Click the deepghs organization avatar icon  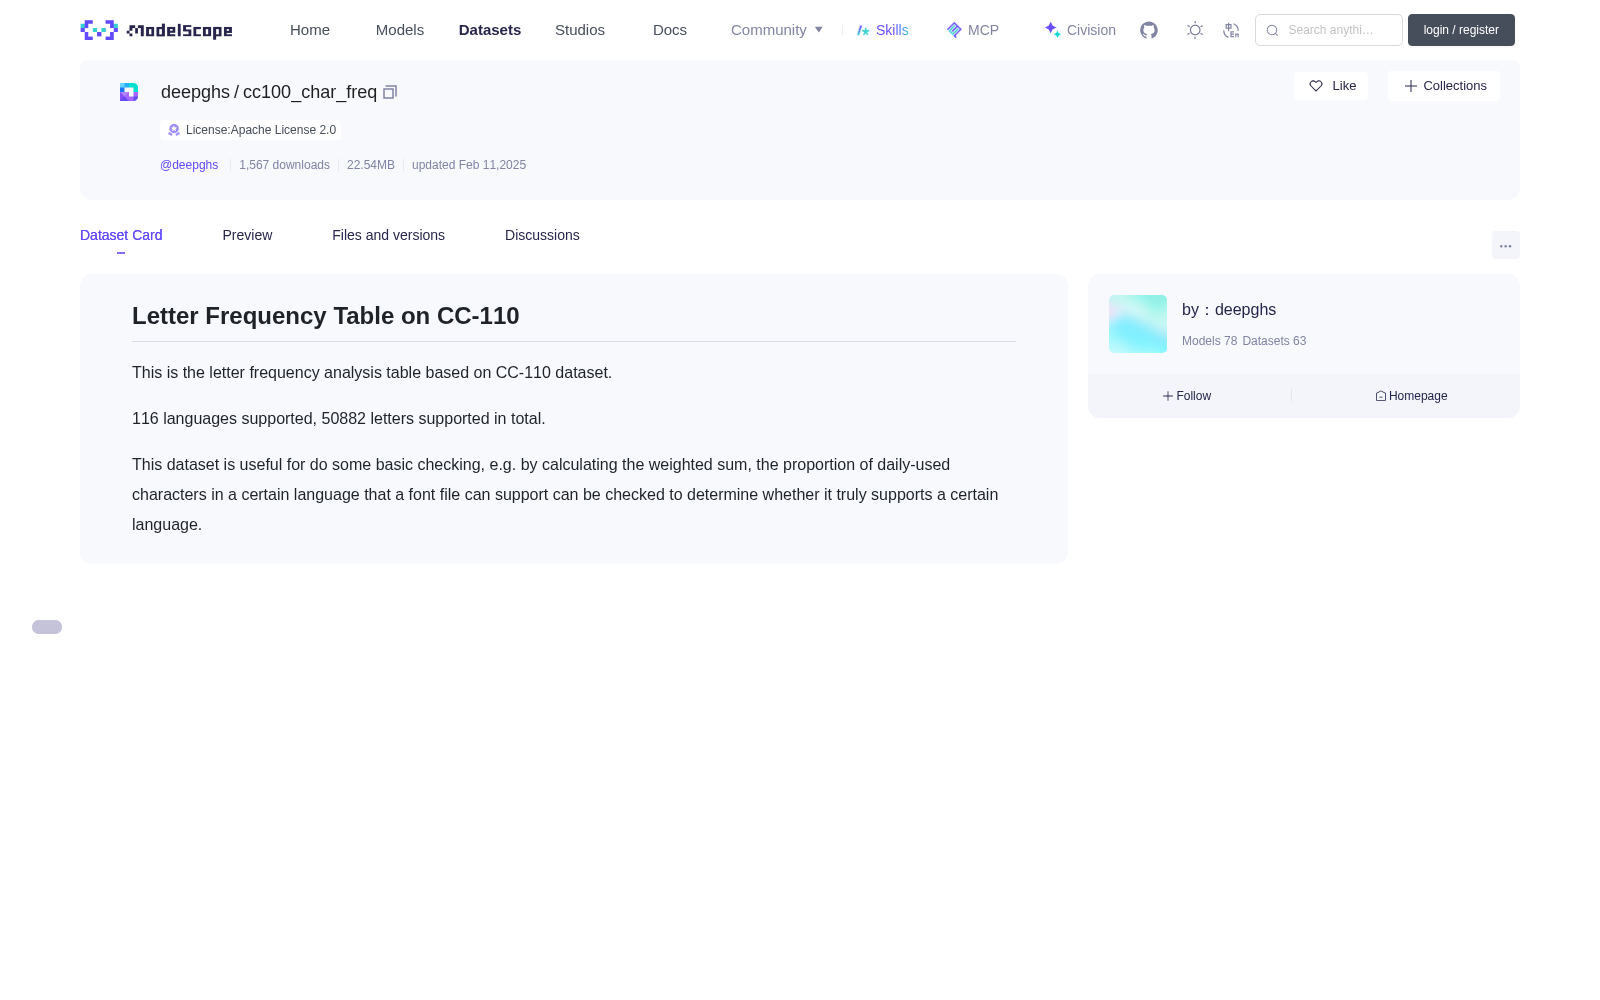click(x=129, y=92)
